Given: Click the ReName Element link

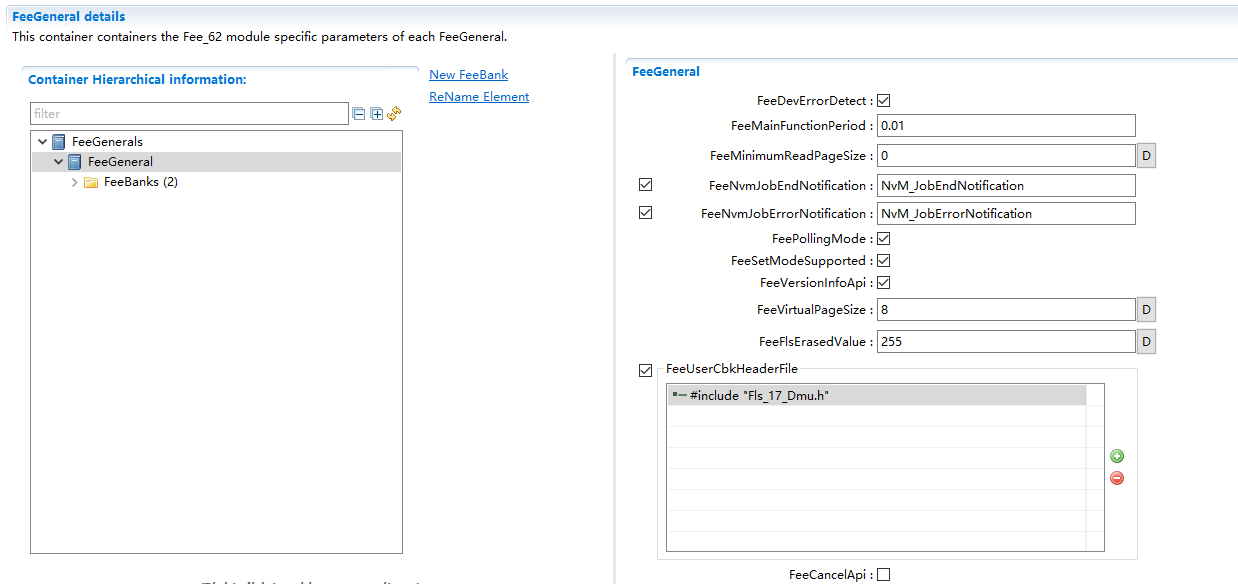Looking at the screenshot, I should 479,97.
